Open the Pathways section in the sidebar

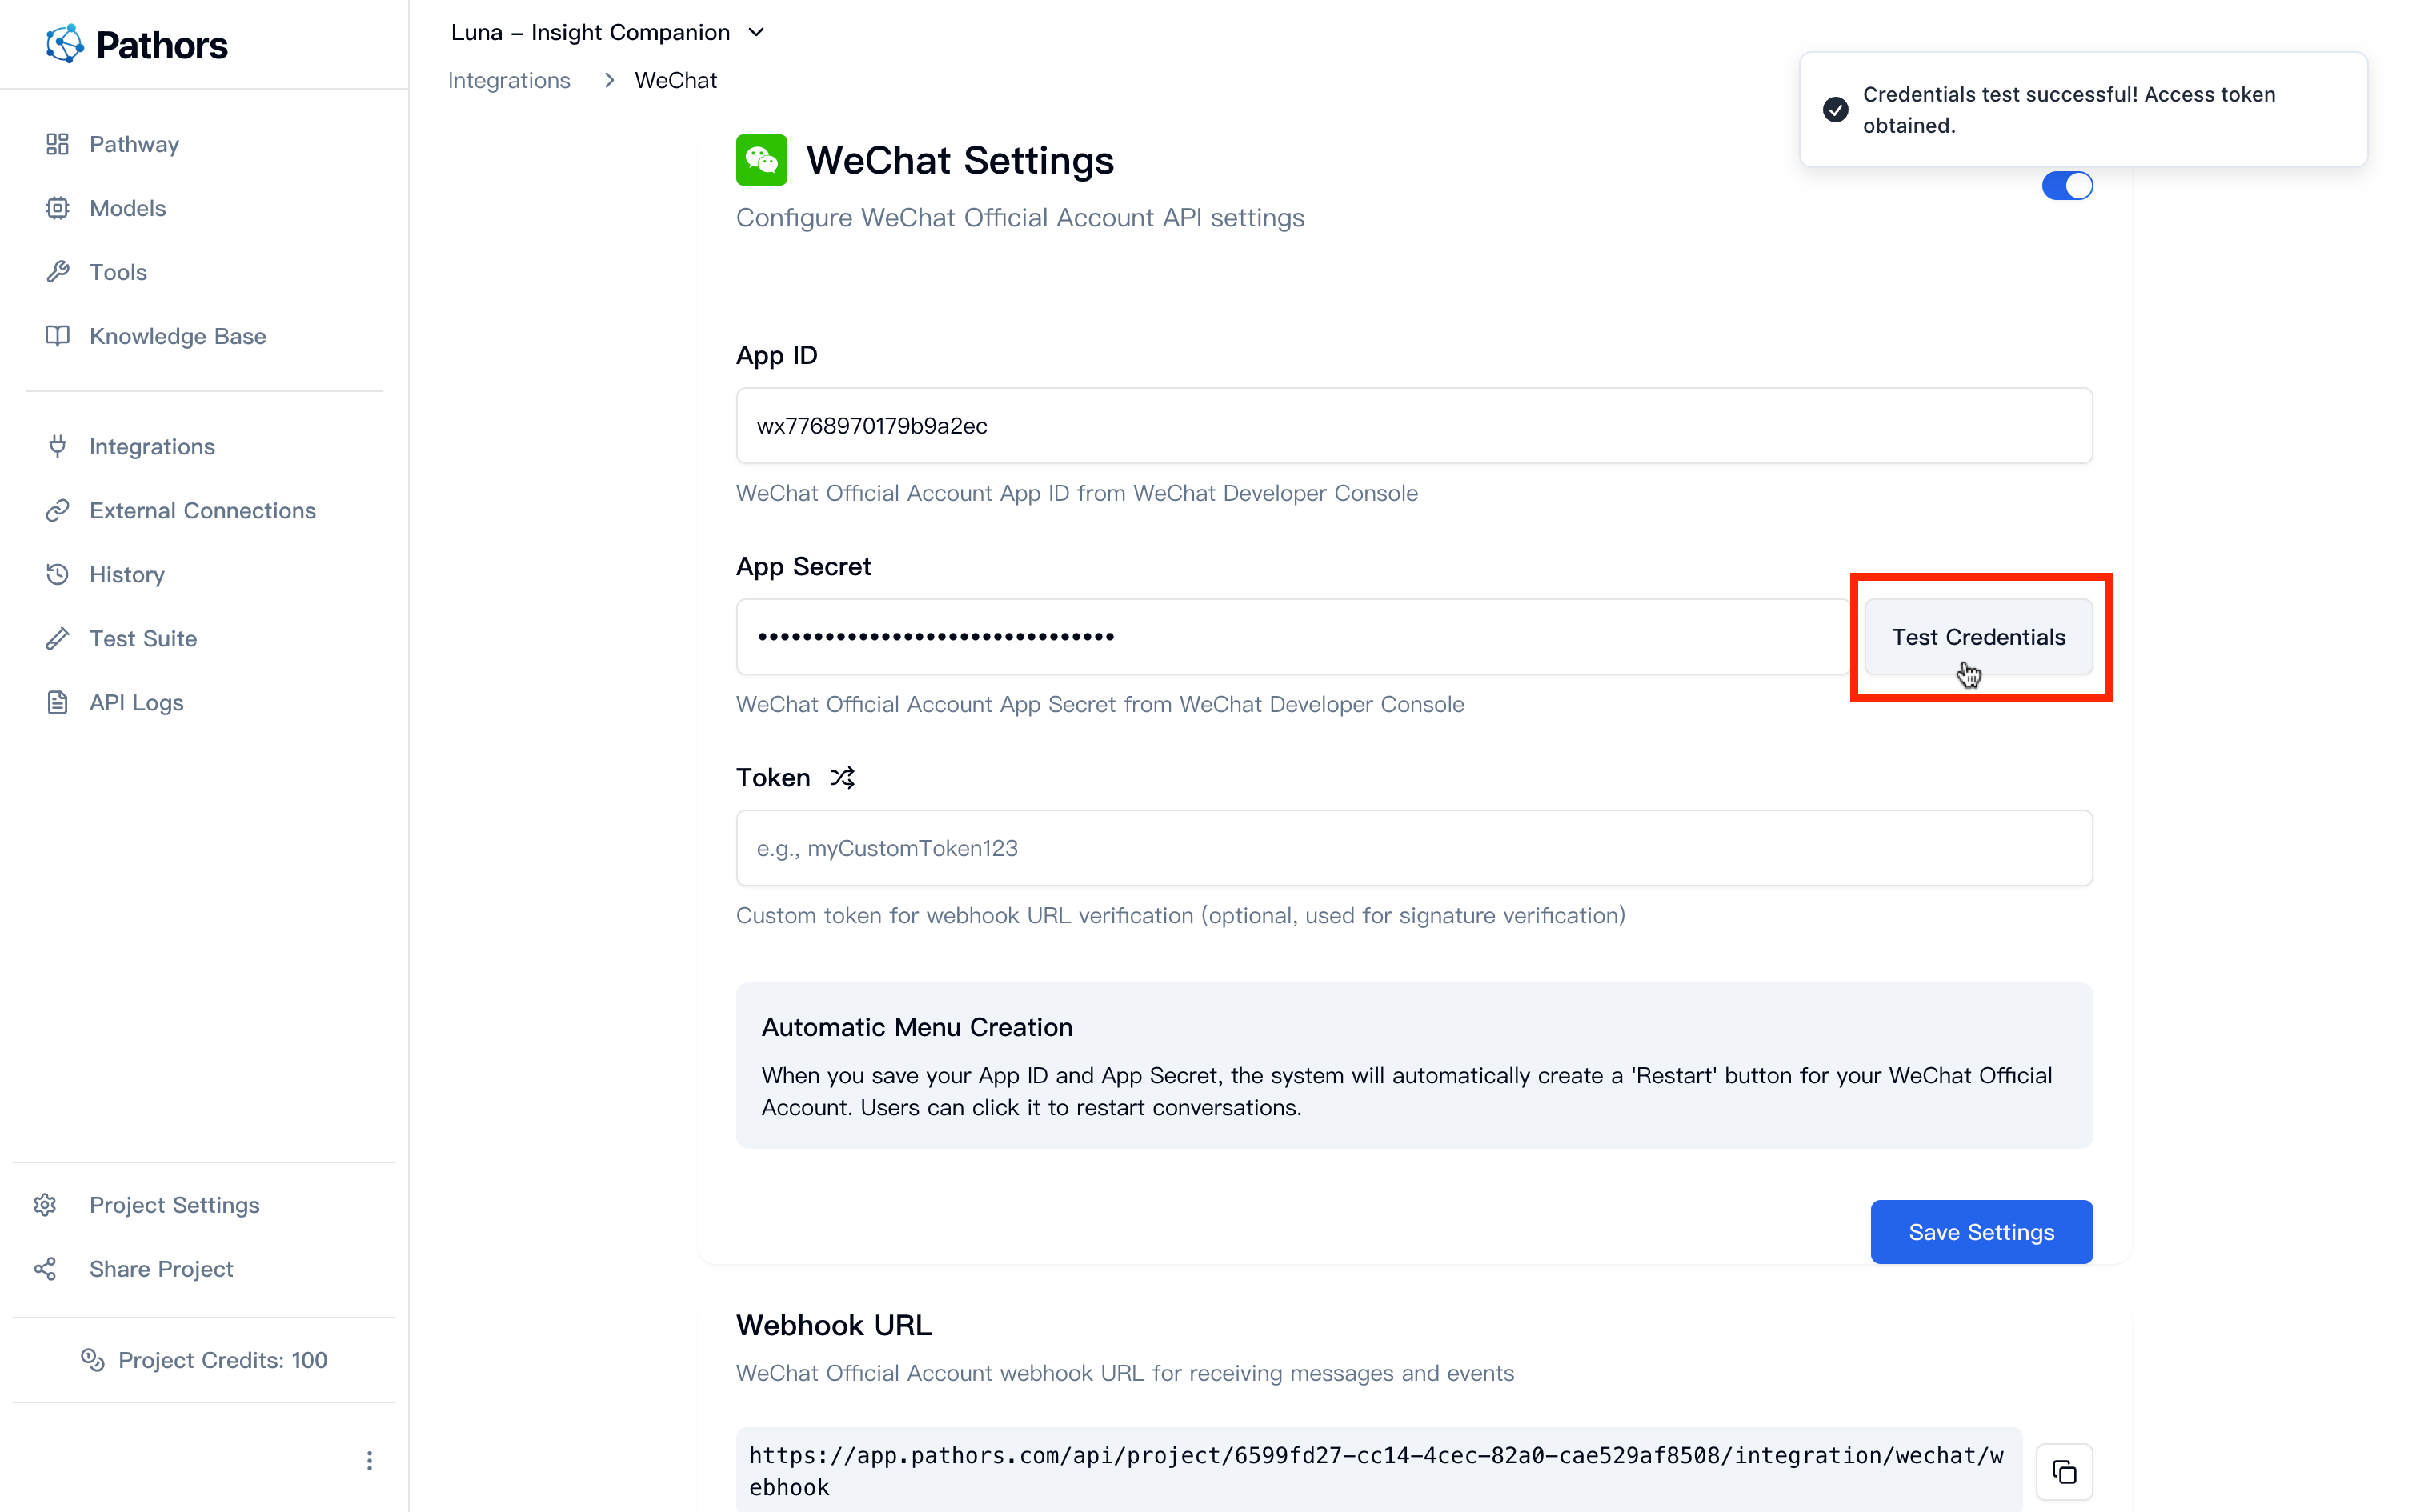pos(134,143)
